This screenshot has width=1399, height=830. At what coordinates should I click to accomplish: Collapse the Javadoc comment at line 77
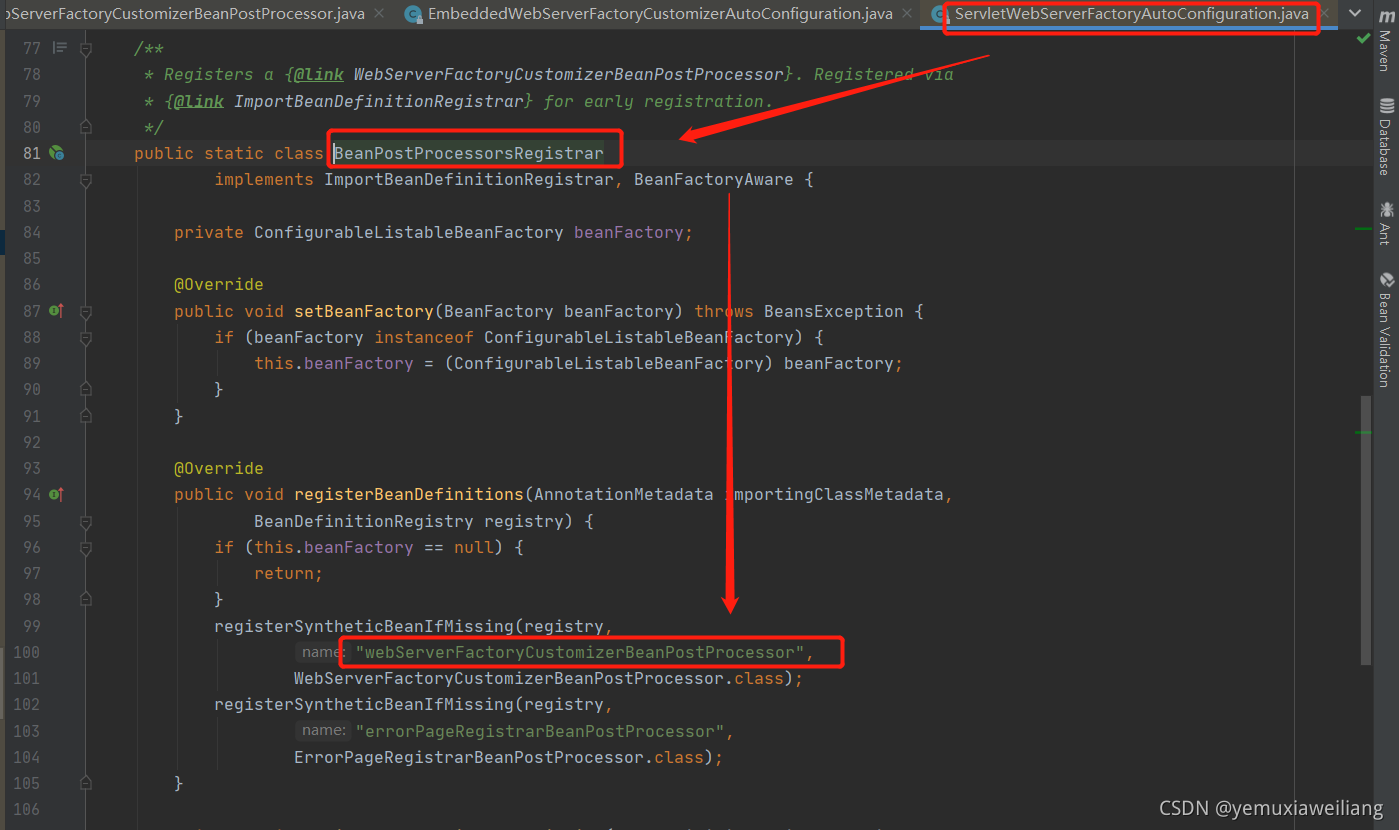pyautogui.click(x=86, y=49)
